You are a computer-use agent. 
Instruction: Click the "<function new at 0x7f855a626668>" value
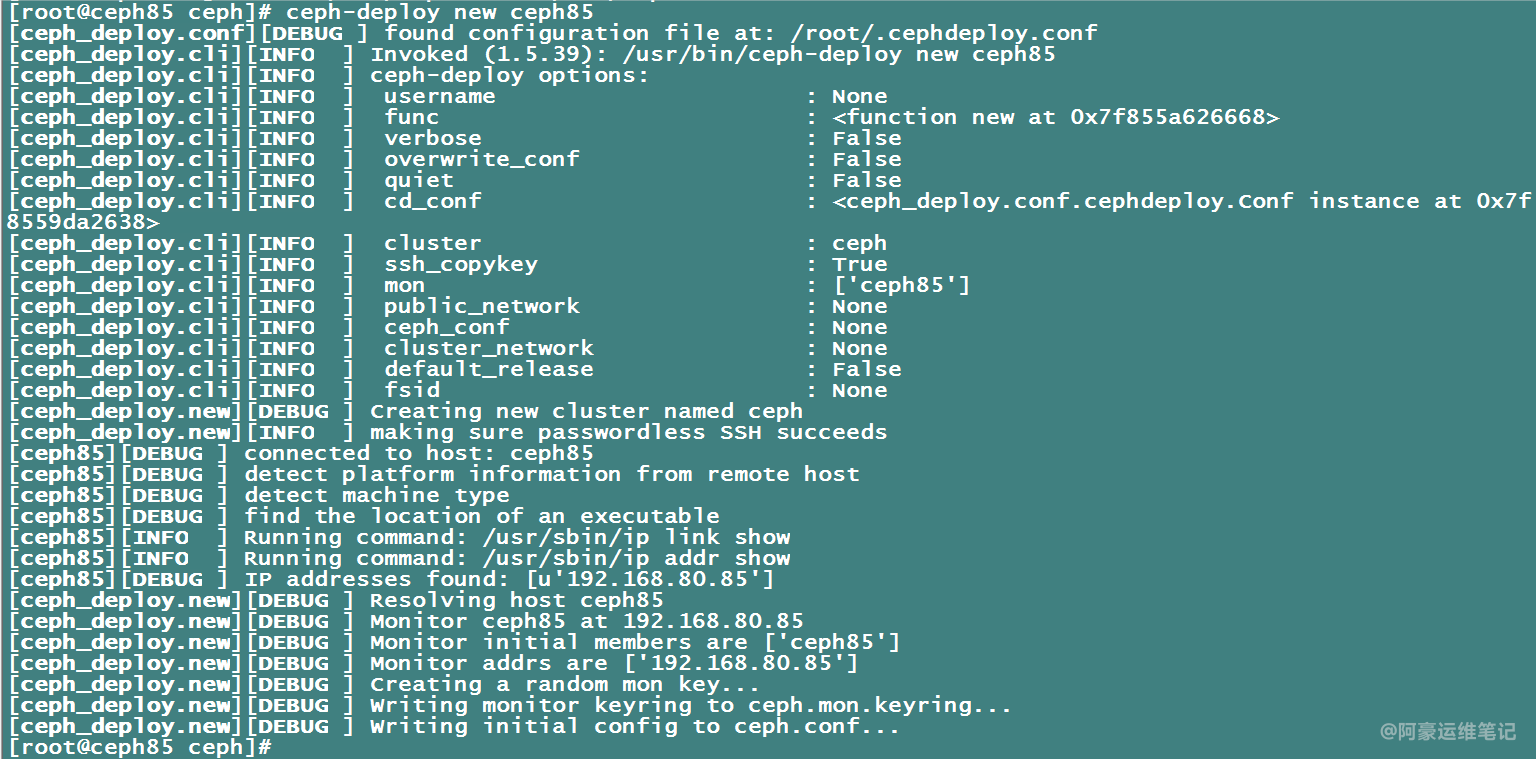point(1055,117)
